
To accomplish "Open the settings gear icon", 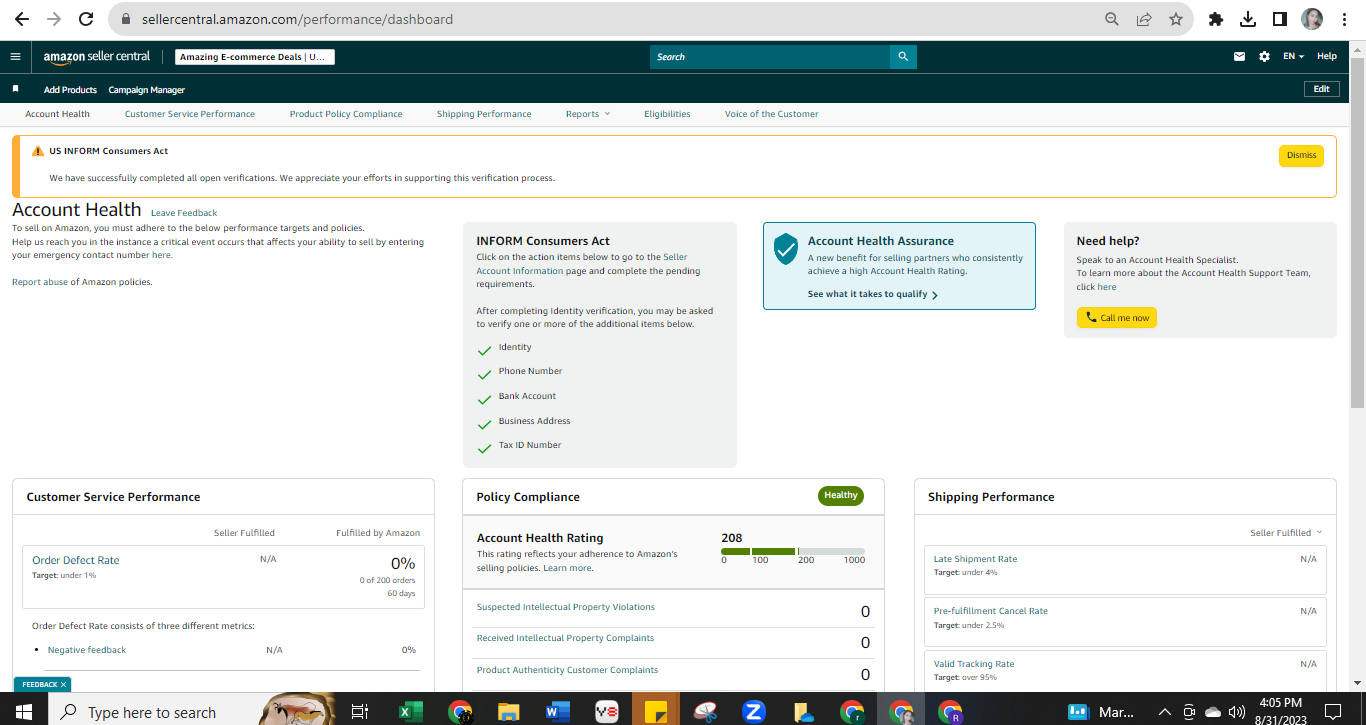I will pyautogui.click(x=1264, y=57).
